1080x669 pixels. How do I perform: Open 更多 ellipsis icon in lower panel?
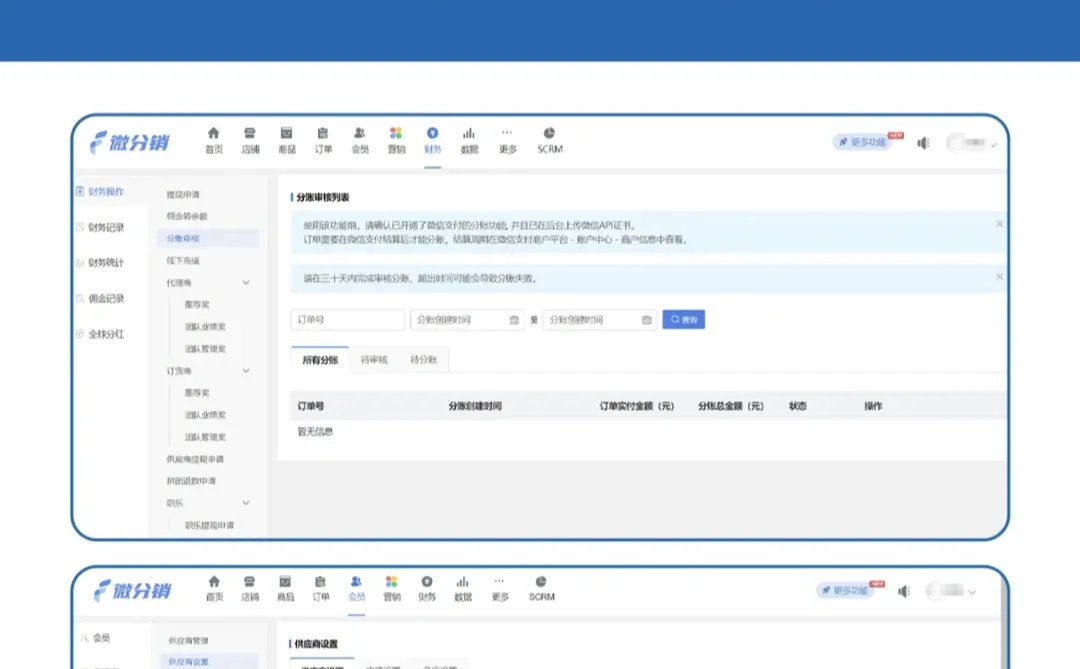[499, 581]
